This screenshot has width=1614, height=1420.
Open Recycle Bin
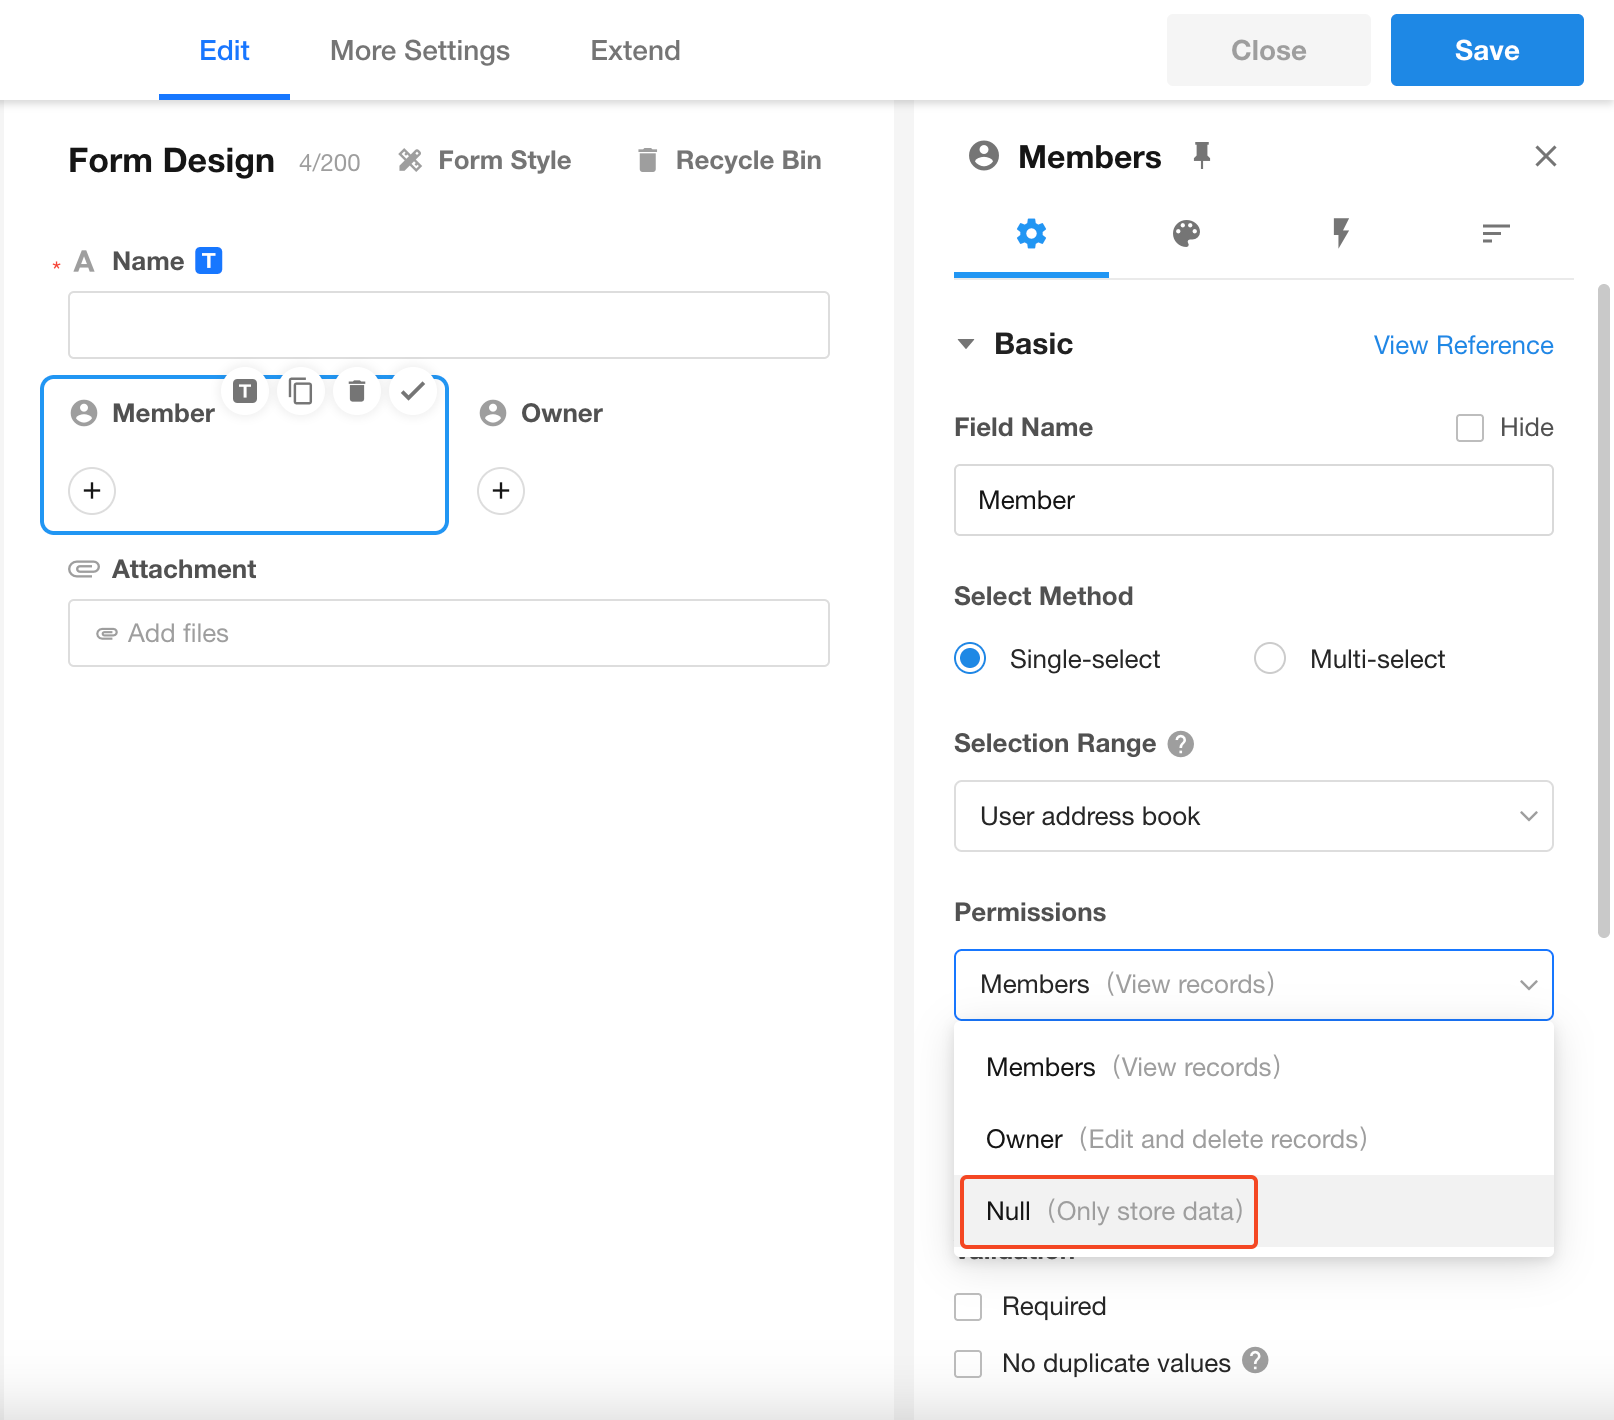click(729, 160)
